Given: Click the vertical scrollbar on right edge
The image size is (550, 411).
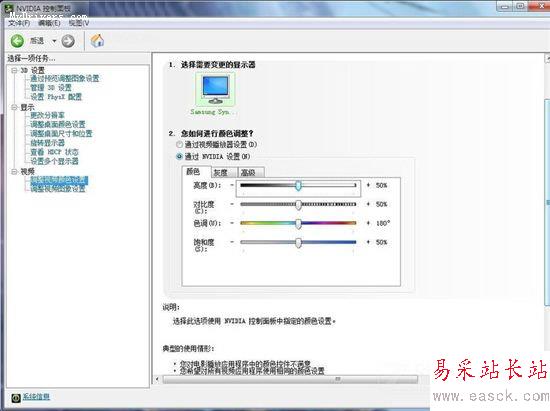Looking at the screenshot, I should pos(547,203).
